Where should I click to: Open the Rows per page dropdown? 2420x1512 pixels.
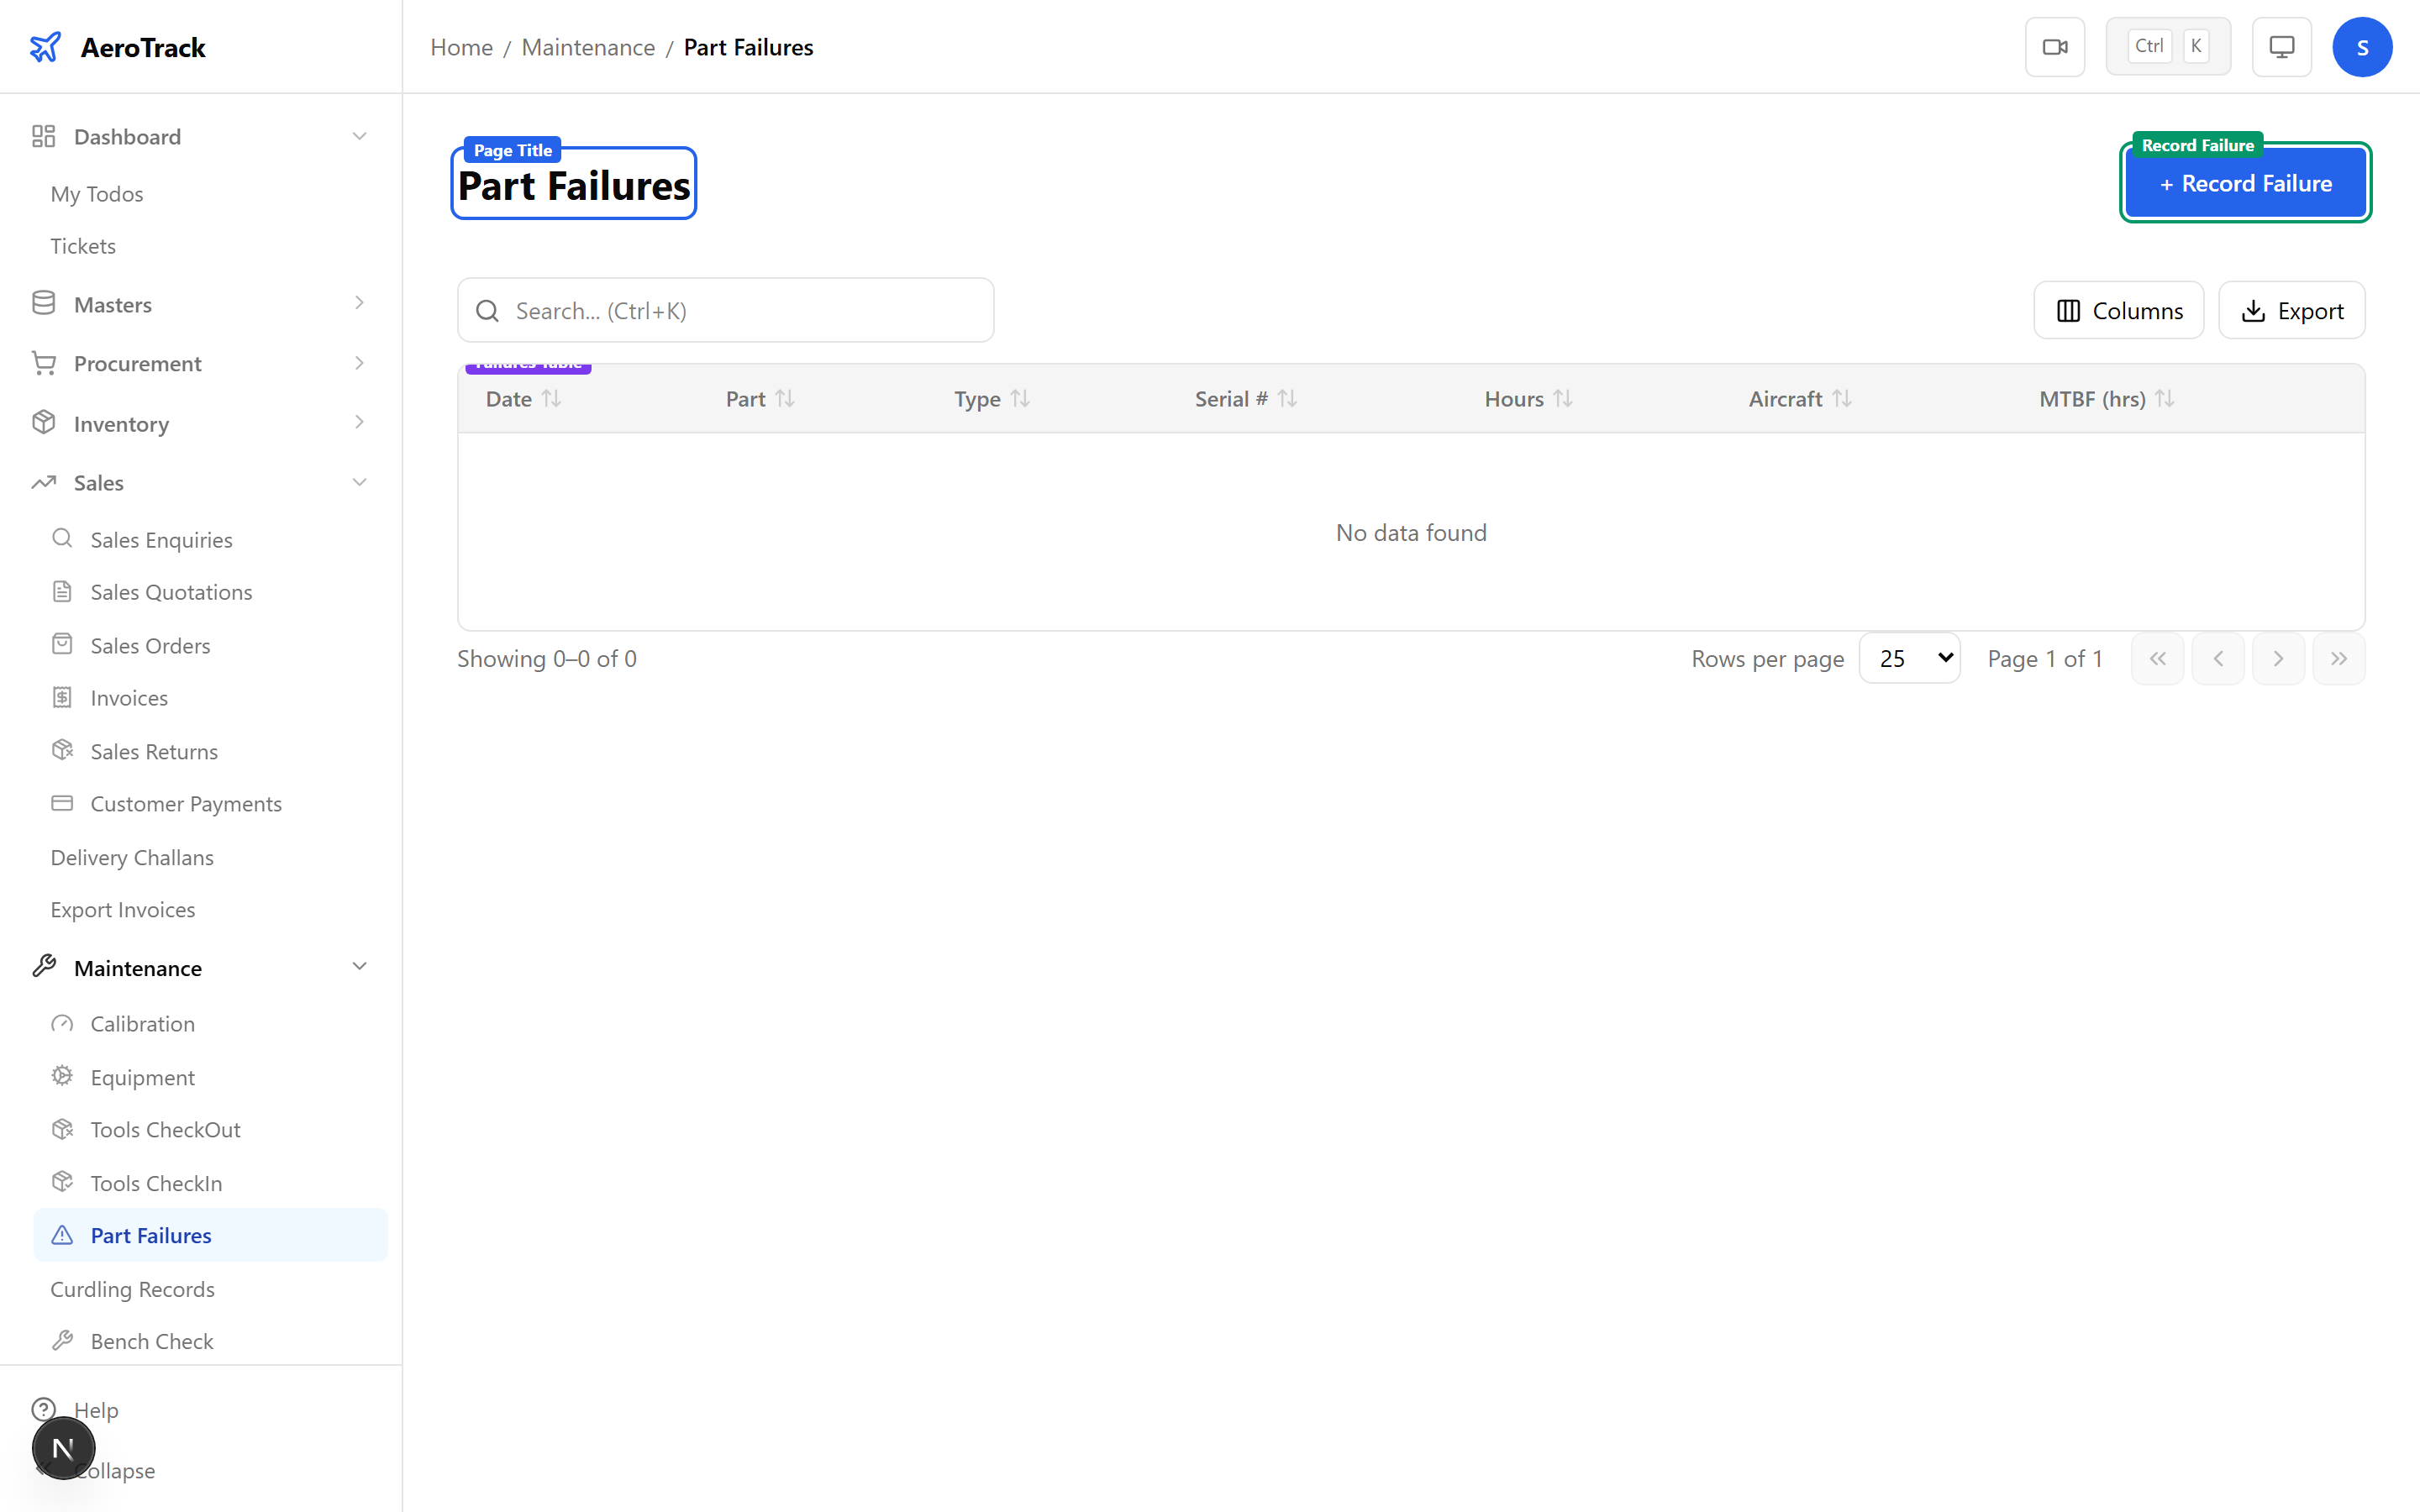coord(1909,658)
